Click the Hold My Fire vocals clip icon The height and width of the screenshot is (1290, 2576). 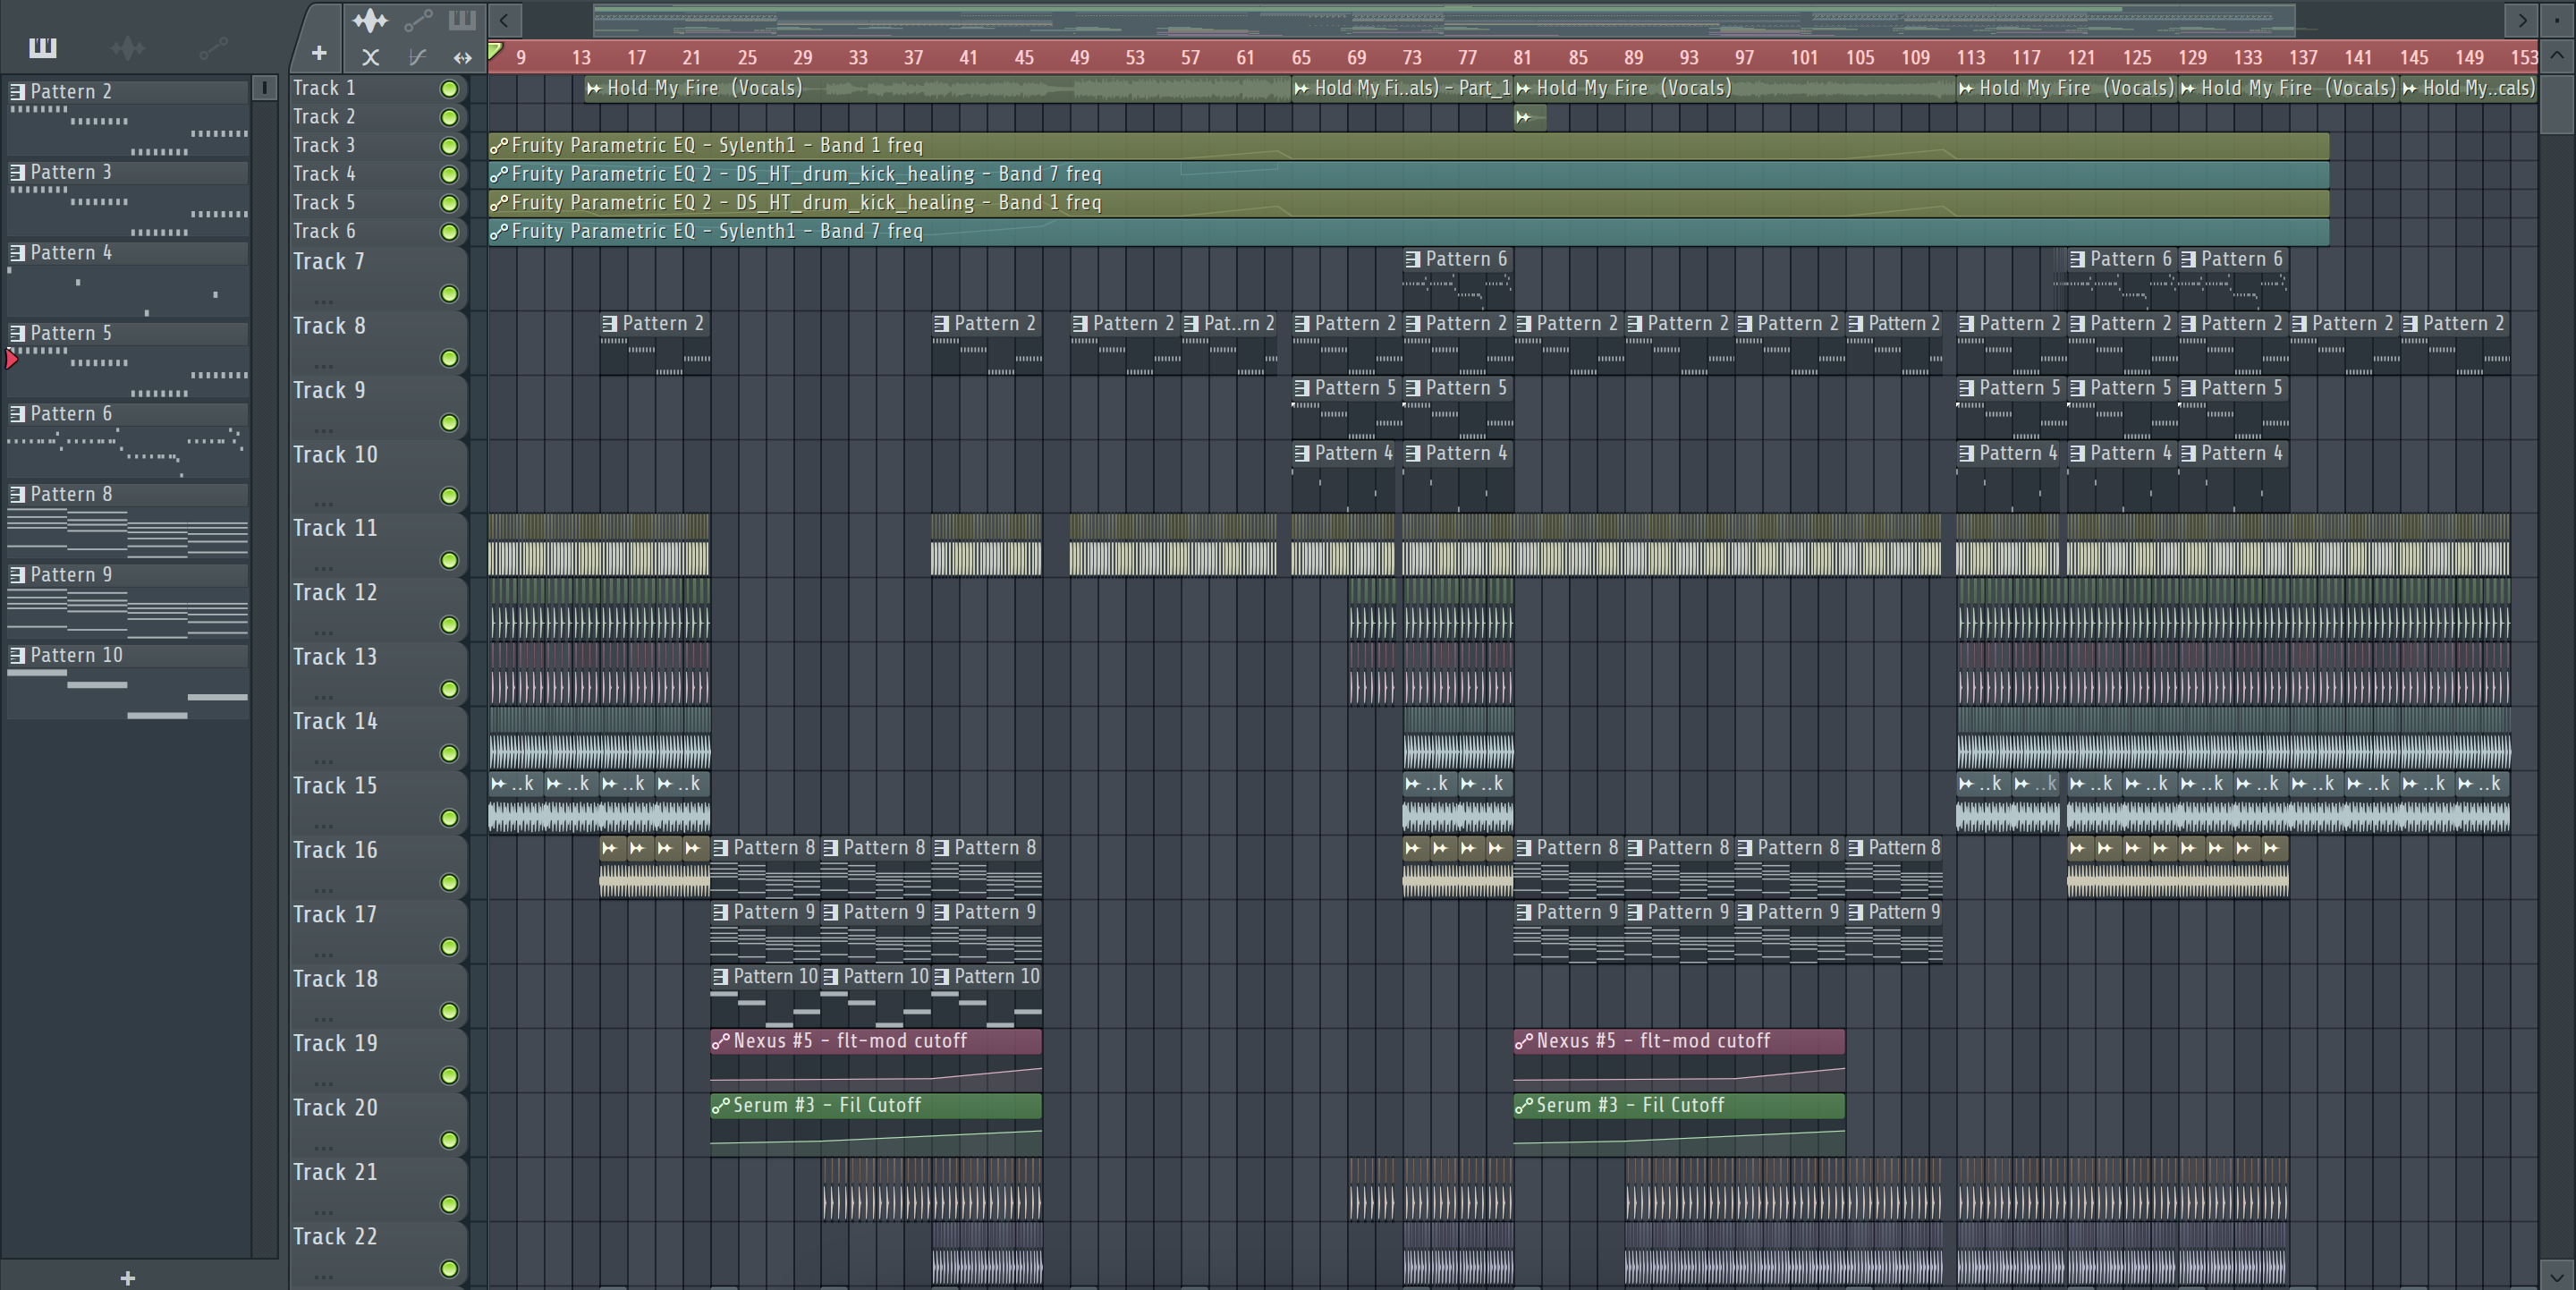(x=595, y=88)
